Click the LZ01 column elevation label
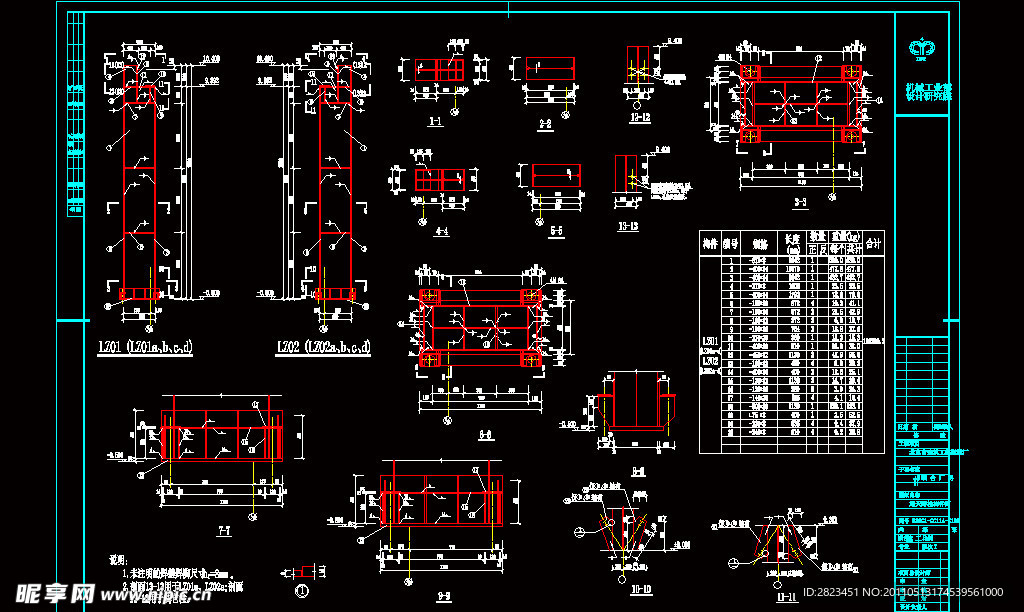This screenshot has height=612, width=1024. tap(146, 348)
